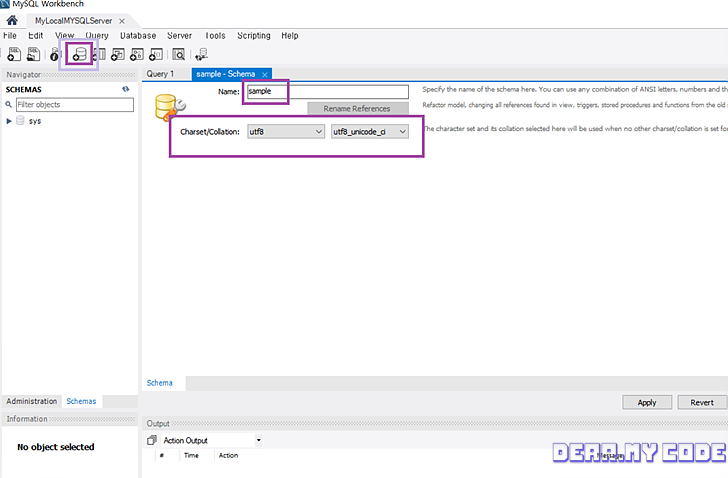Close the MyLocalMYSQLServer connection tab
Screen dimensions: 728x478
click(x=122, y=21)
